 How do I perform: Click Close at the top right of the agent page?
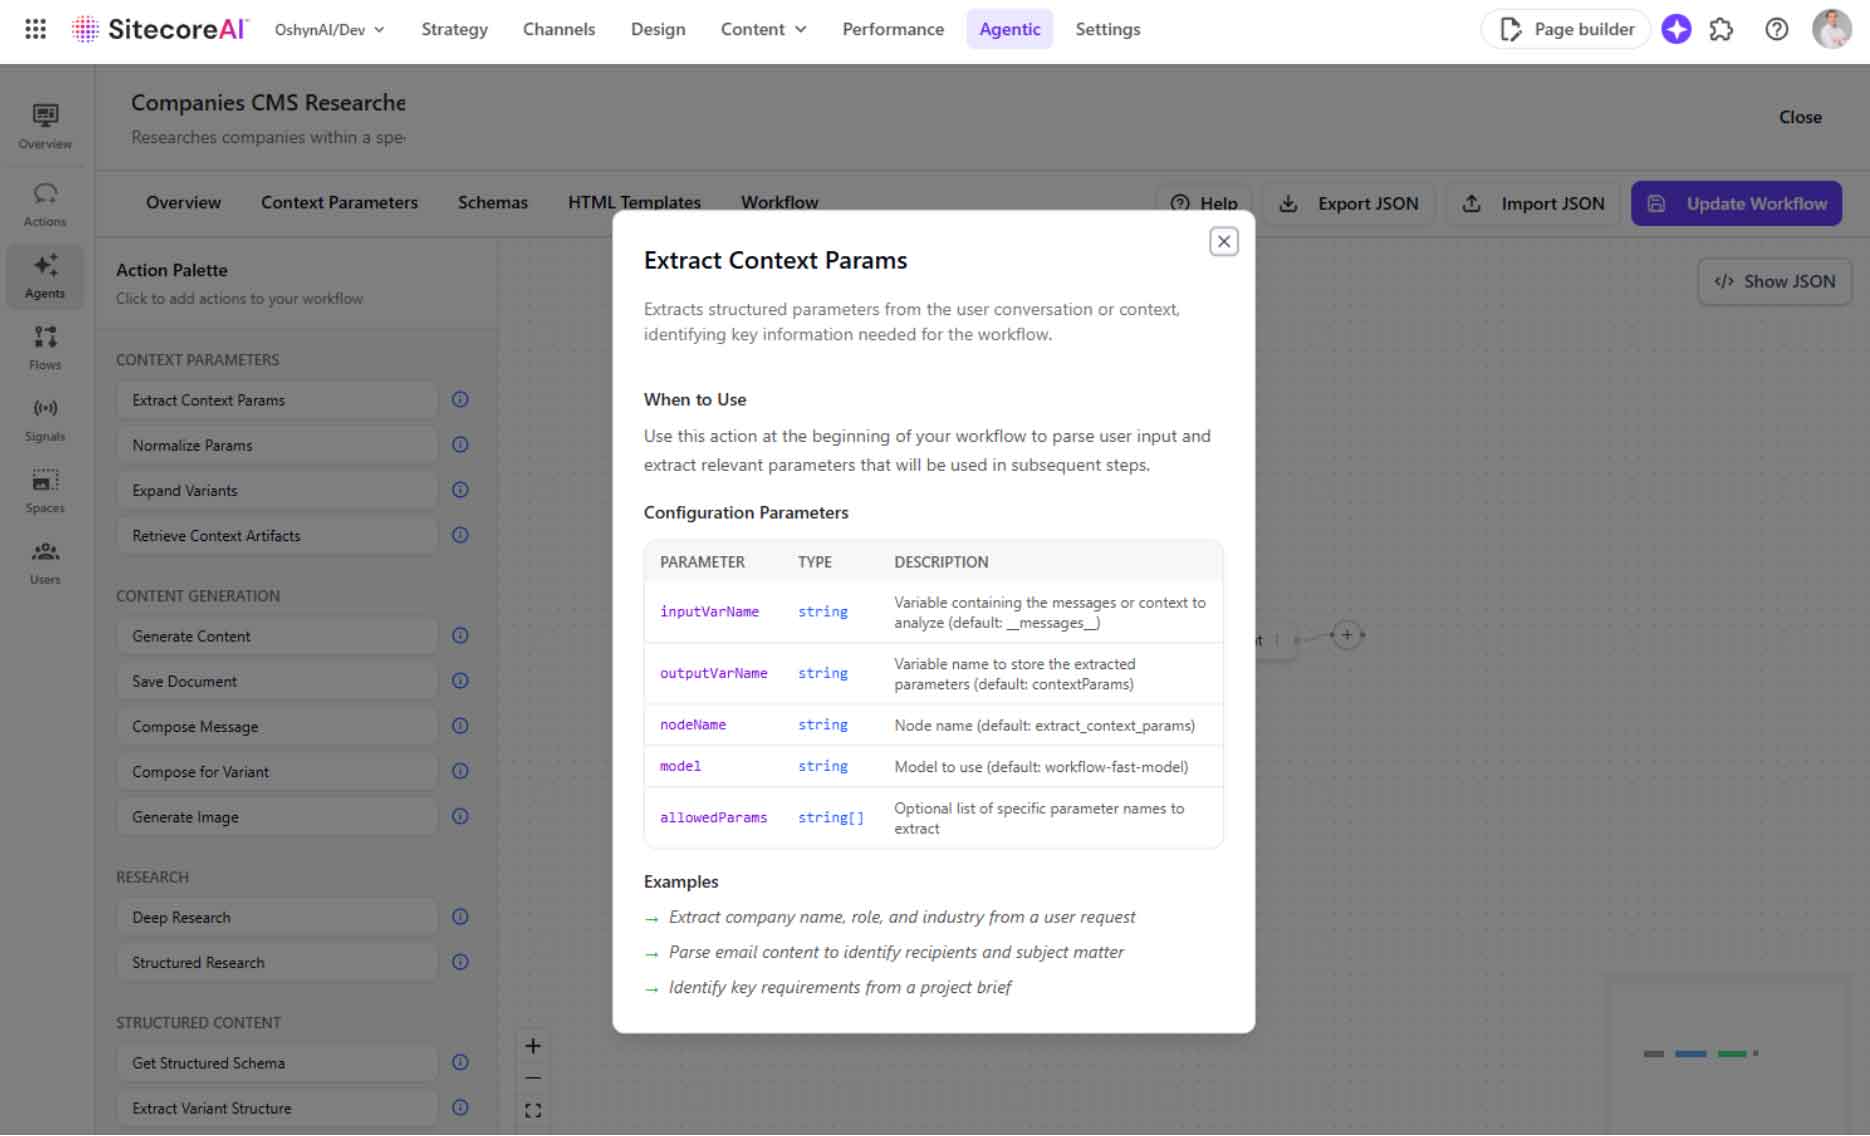click(1800, 117)
